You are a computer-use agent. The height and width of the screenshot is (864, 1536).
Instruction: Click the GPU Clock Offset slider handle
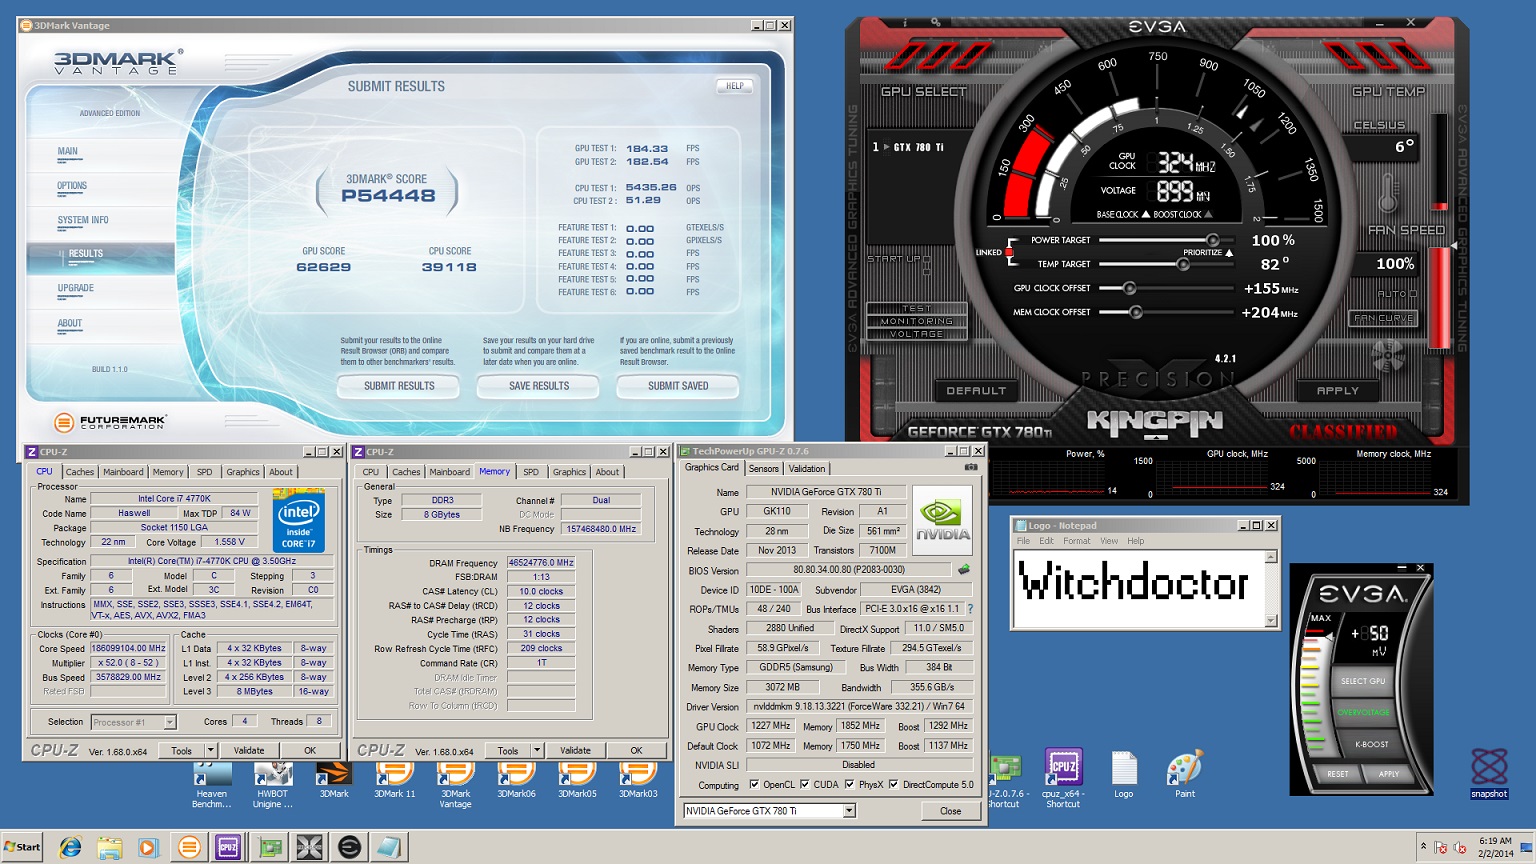(1130, 288)
